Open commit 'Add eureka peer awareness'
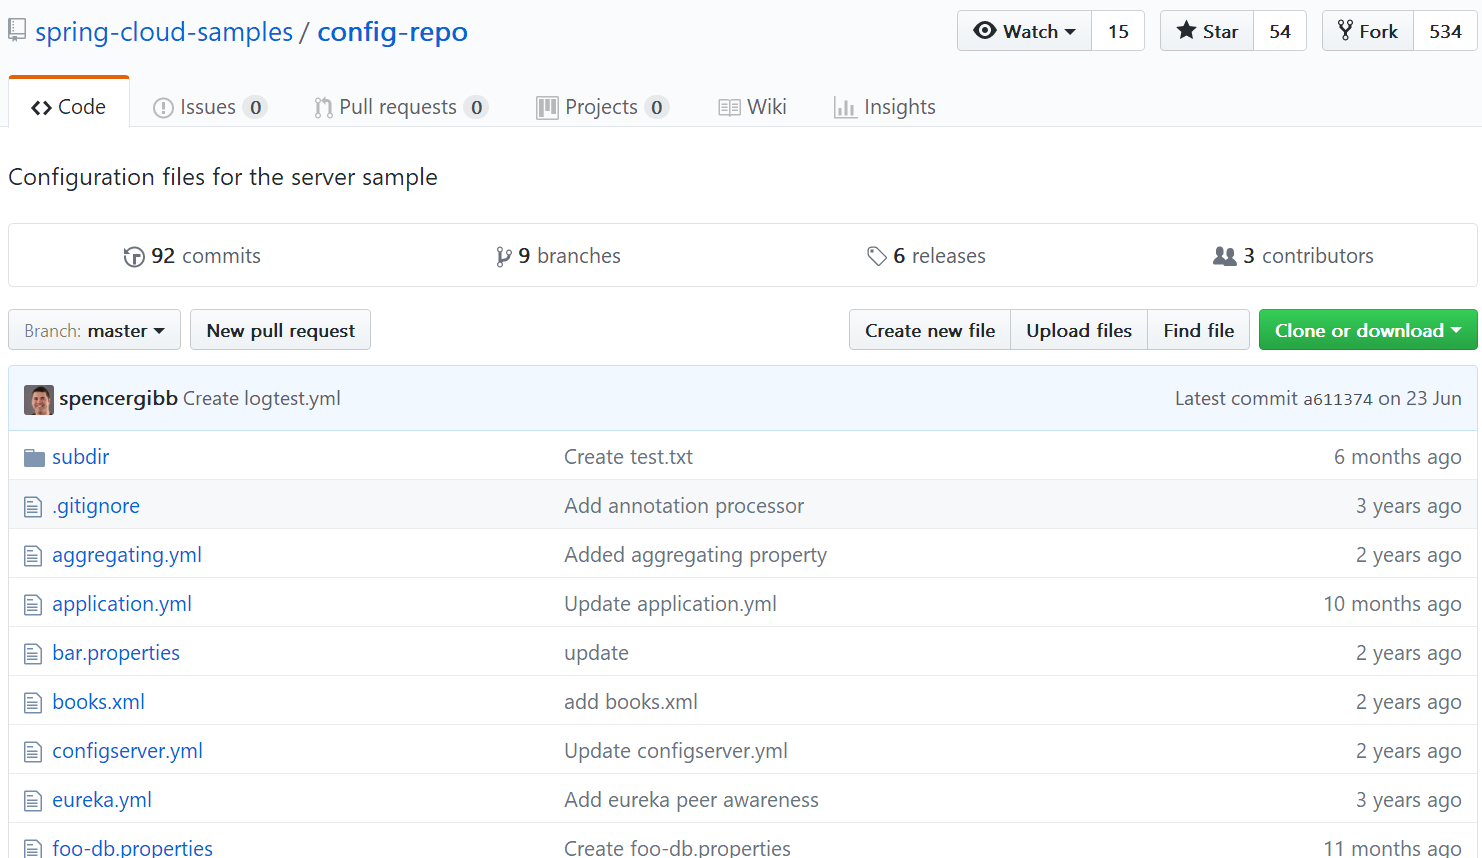This screenshot has width=1482, height=858. (691, 800)
